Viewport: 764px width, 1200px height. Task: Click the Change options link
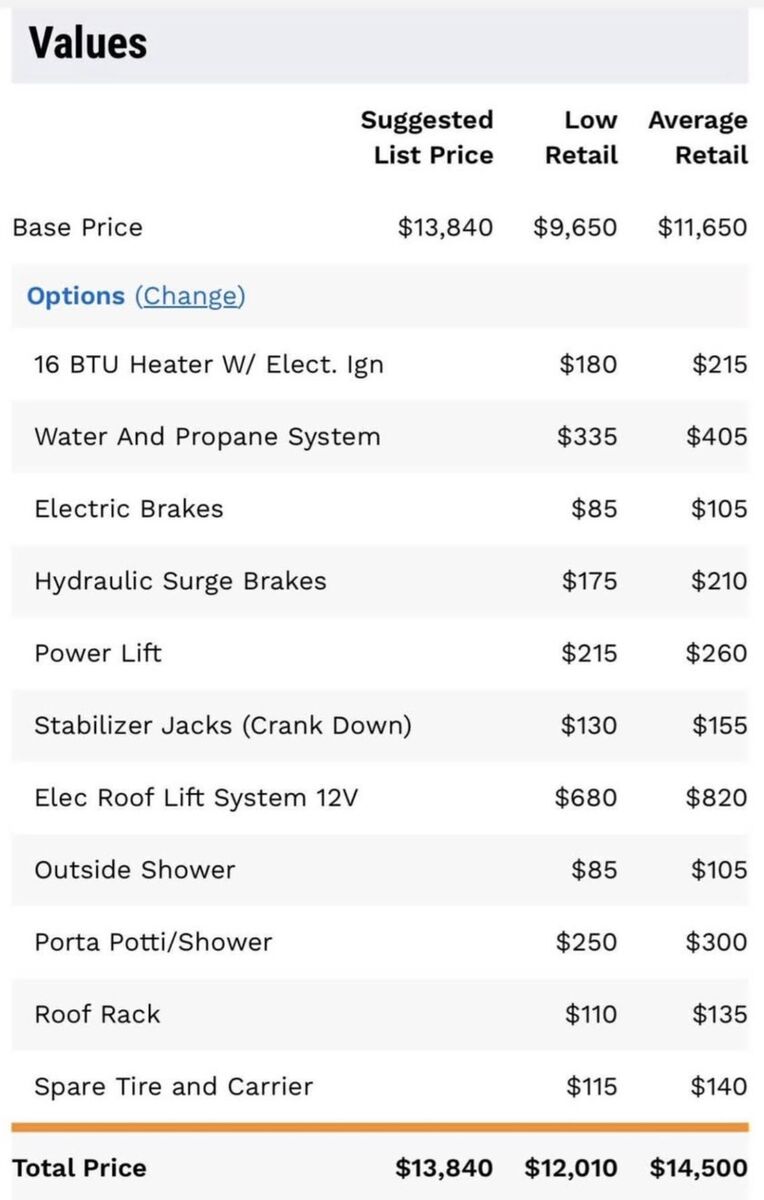(x=190, y=296)
